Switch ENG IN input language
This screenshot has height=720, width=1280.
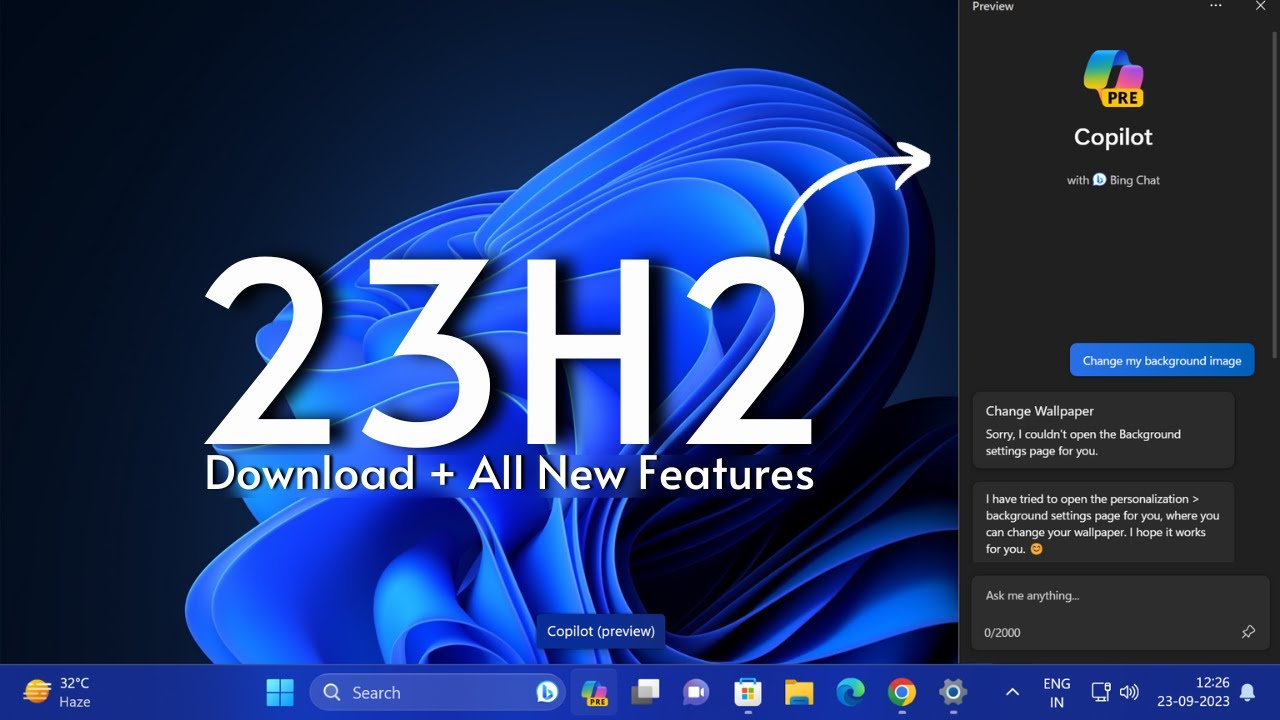click(1057, 692)
